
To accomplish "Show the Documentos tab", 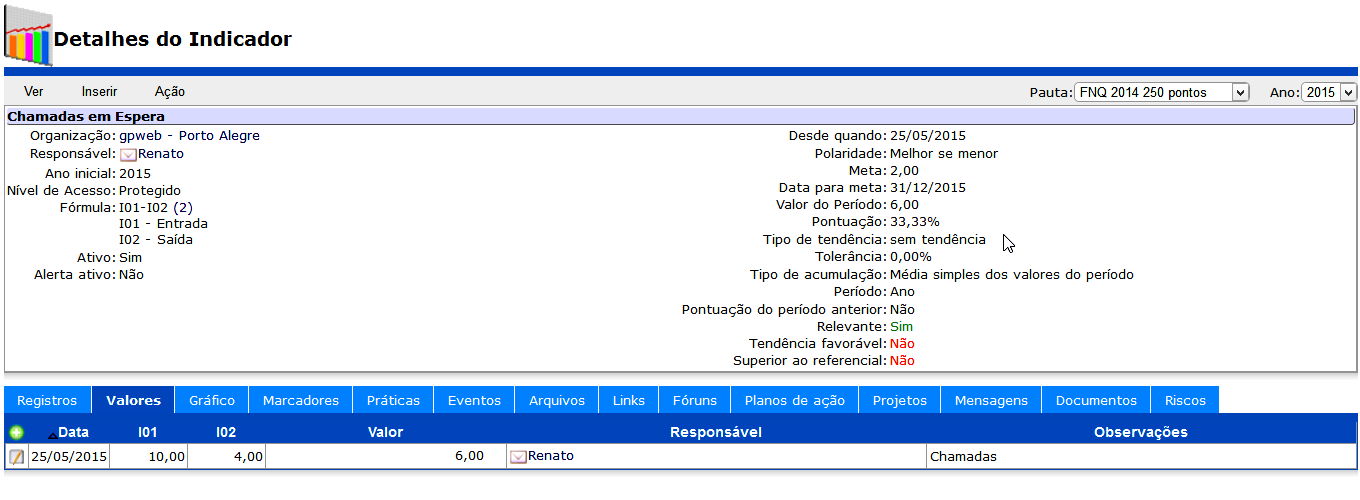I will [x=1096, y=400].
